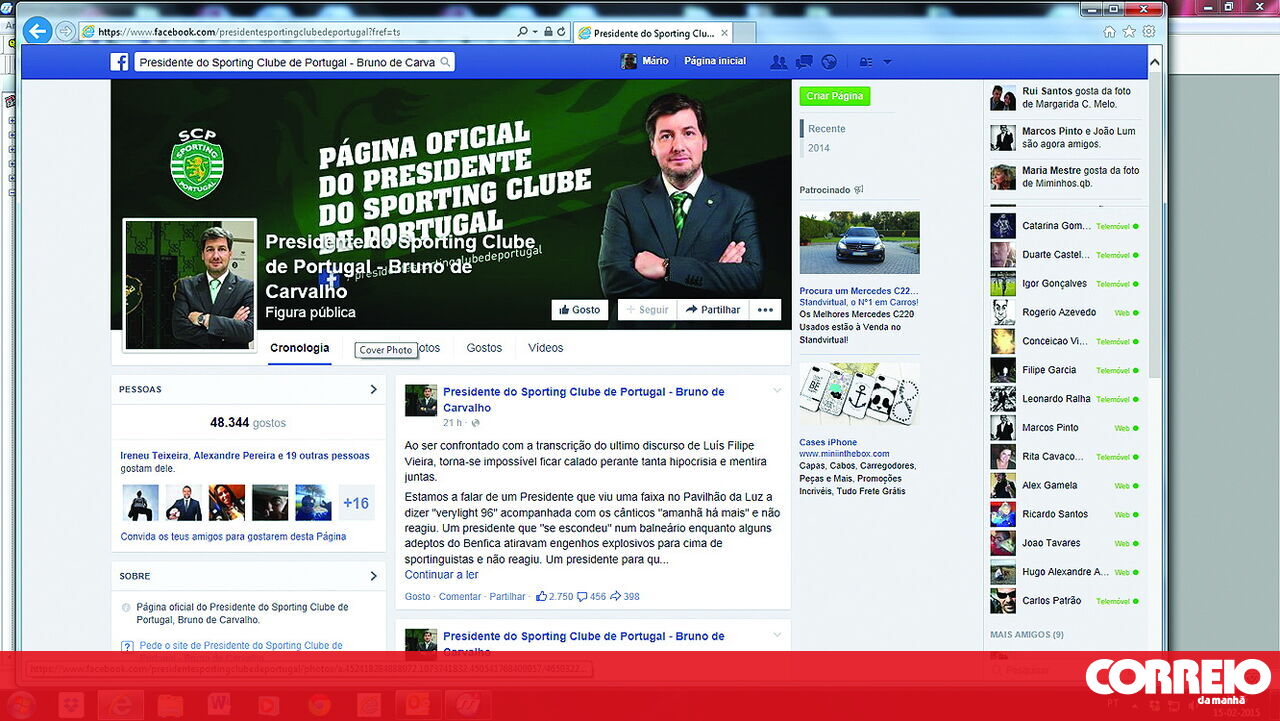Click the browser favorites star icon
This screenshot has width=1280, height=721.
coord(1129,32)
